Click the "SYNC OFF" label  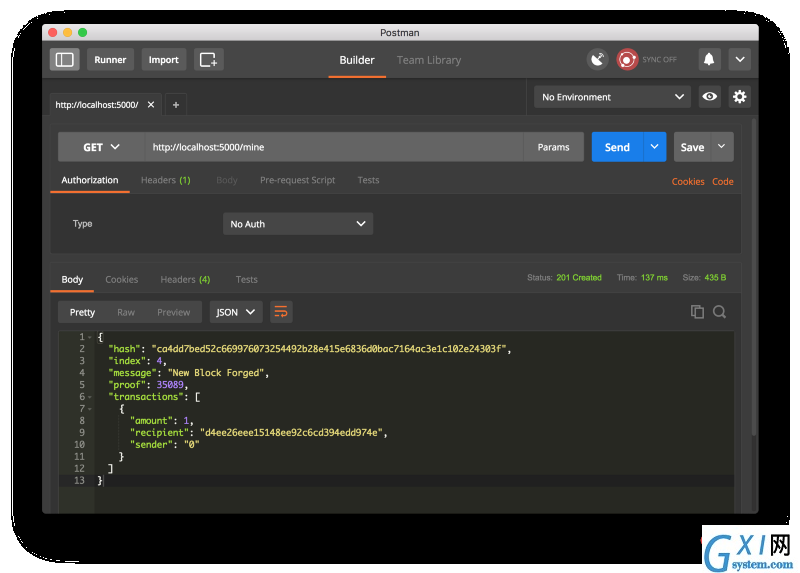tap(659, 60)
